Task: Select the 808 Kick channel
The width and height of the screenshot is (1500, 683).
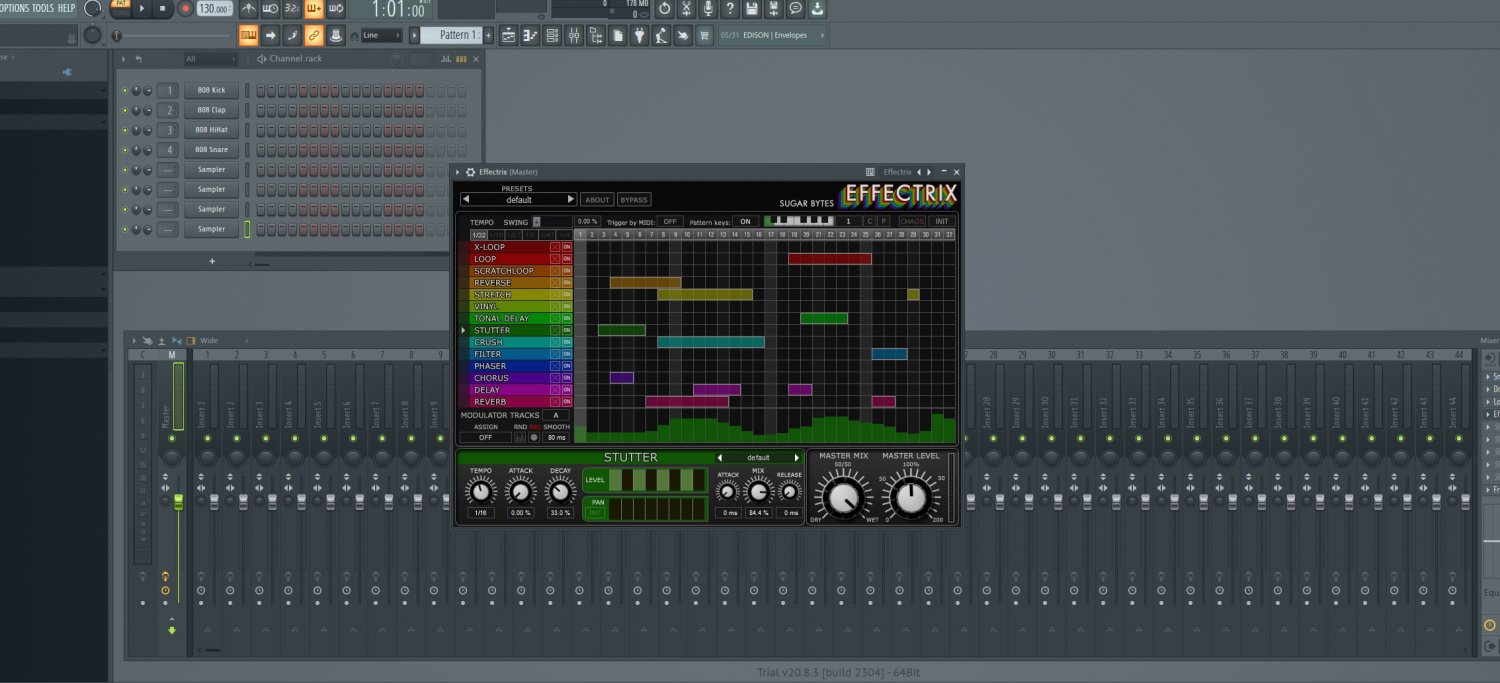Action: [210, 90]
